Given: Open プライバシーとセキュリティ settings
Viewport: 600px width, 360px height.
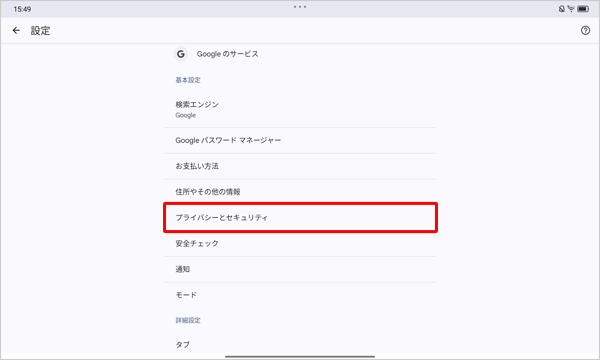Looking at the screenshot, I should [300, 217].
